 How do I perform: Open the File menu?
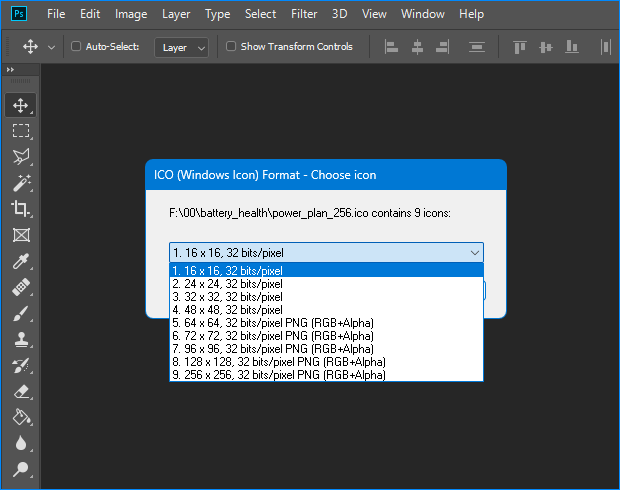[56, 14]
